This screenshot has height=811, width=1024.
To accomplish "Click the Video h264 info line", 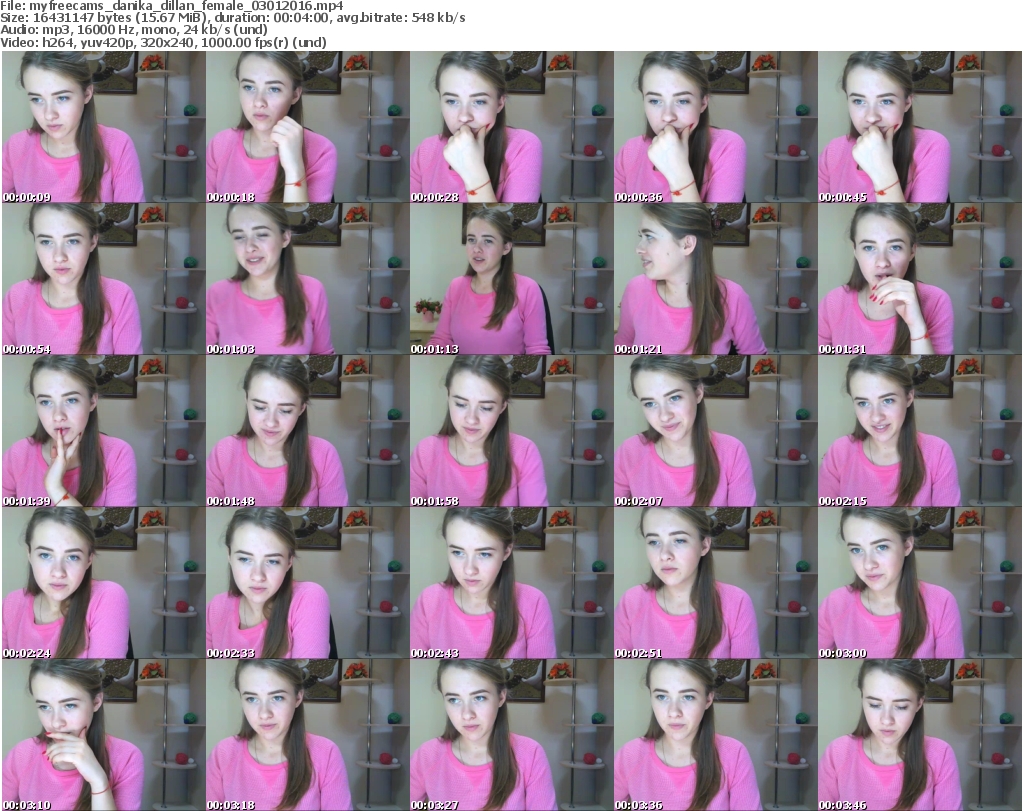I will pyautogui.click(x=163, y=42).
